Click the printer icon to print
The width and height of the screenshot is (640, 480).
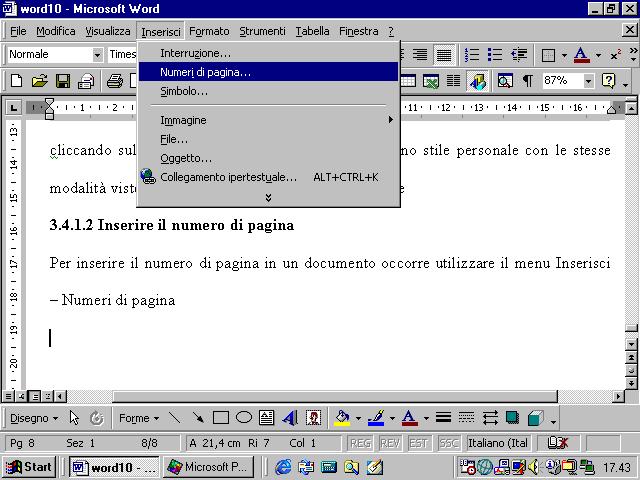click(x=115, y=81)
